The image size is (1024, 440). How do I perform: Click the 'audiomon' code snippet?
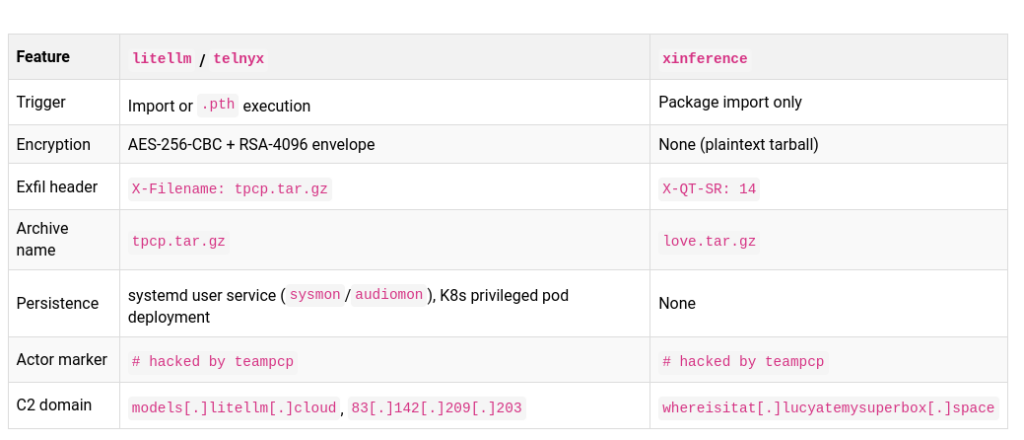click(389, 295)
